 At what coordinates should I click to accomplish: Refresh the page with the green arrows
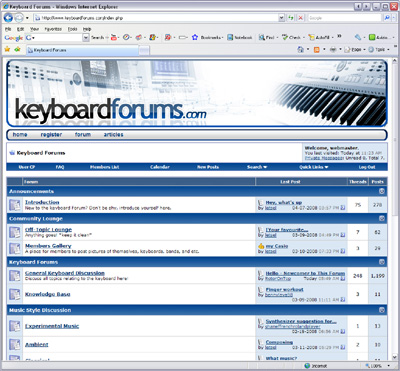291,18
